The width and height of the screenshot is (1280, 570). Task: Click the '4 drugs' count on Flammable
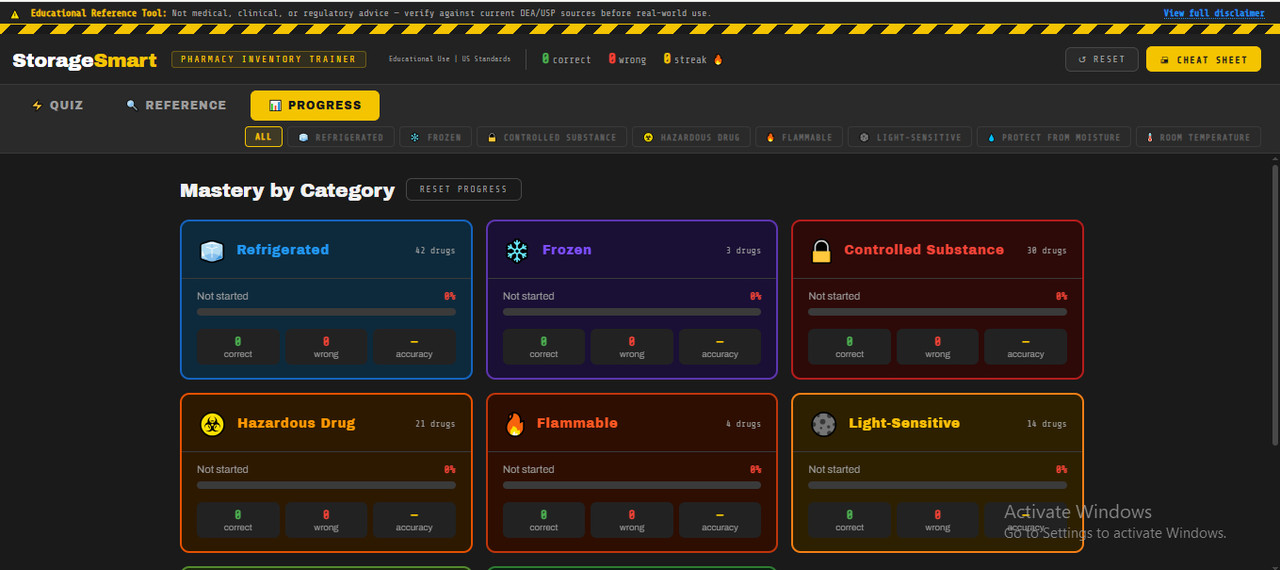tap(743, 424)
